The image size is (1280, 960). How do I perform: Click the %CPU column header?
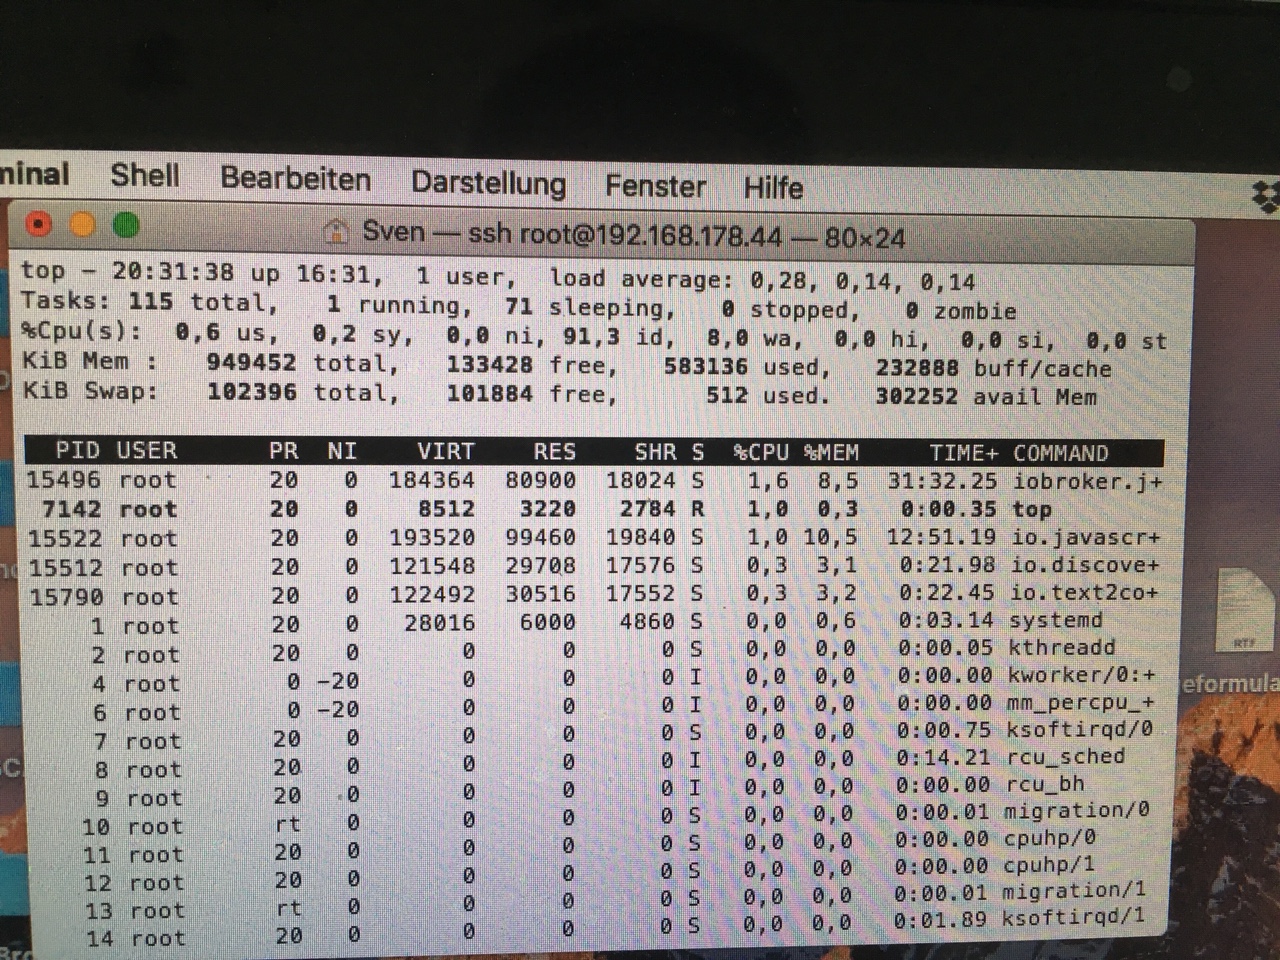[x=761, y=452]
